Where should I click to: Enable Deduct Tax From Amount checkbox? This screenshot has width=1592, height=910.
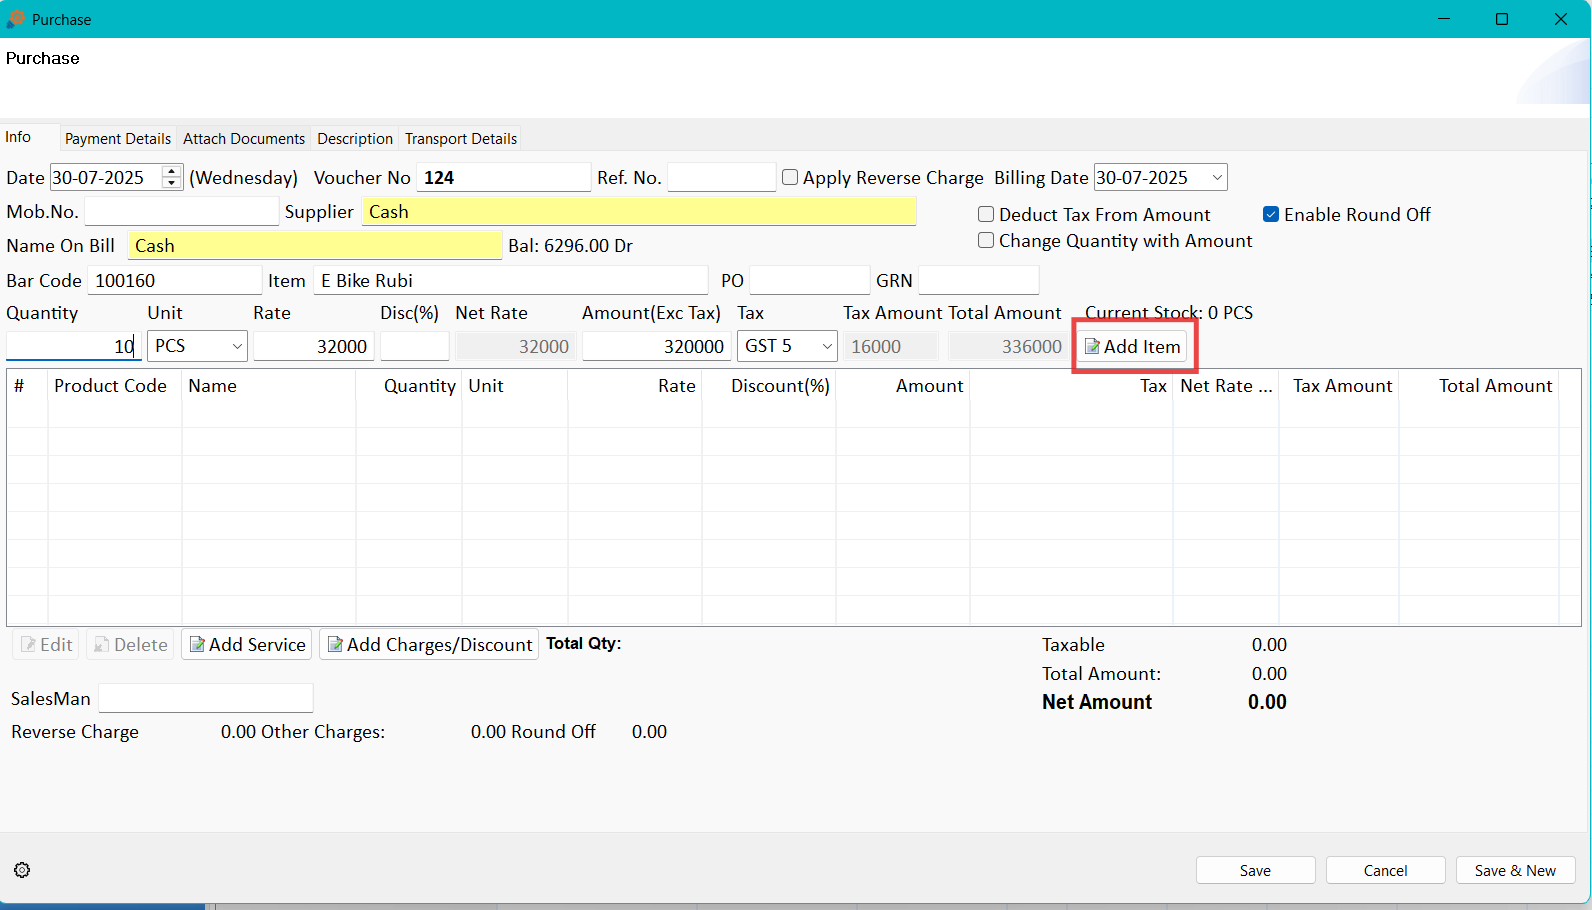pyautogui.click(x=986, y=214)
